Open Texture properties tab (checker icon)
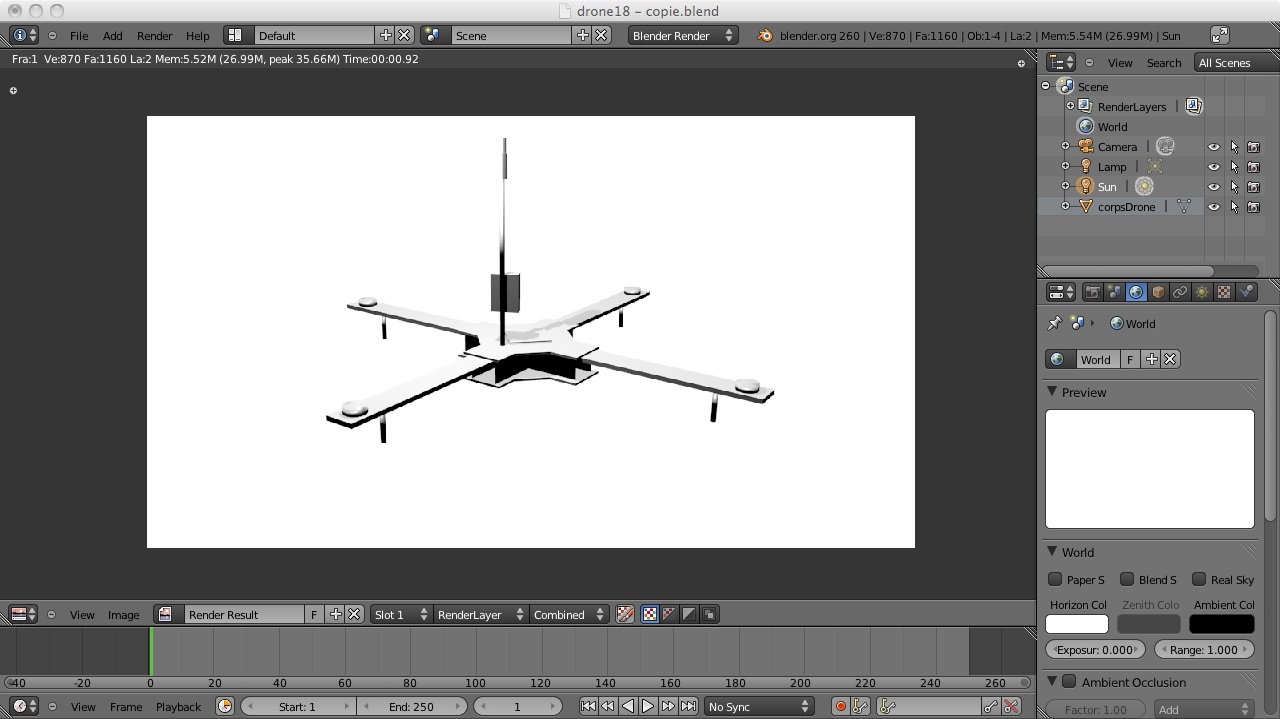This screenshot has height=719, width=1280. pyautogui.click(x=1224, y=292)
